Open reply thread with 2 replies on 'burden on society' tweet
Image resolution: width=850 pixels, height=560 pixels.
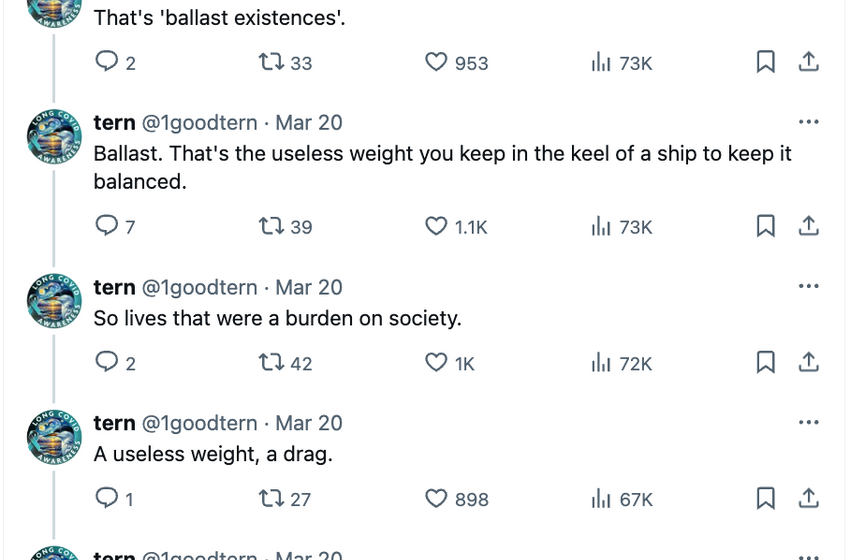click(x=115, y=362)
